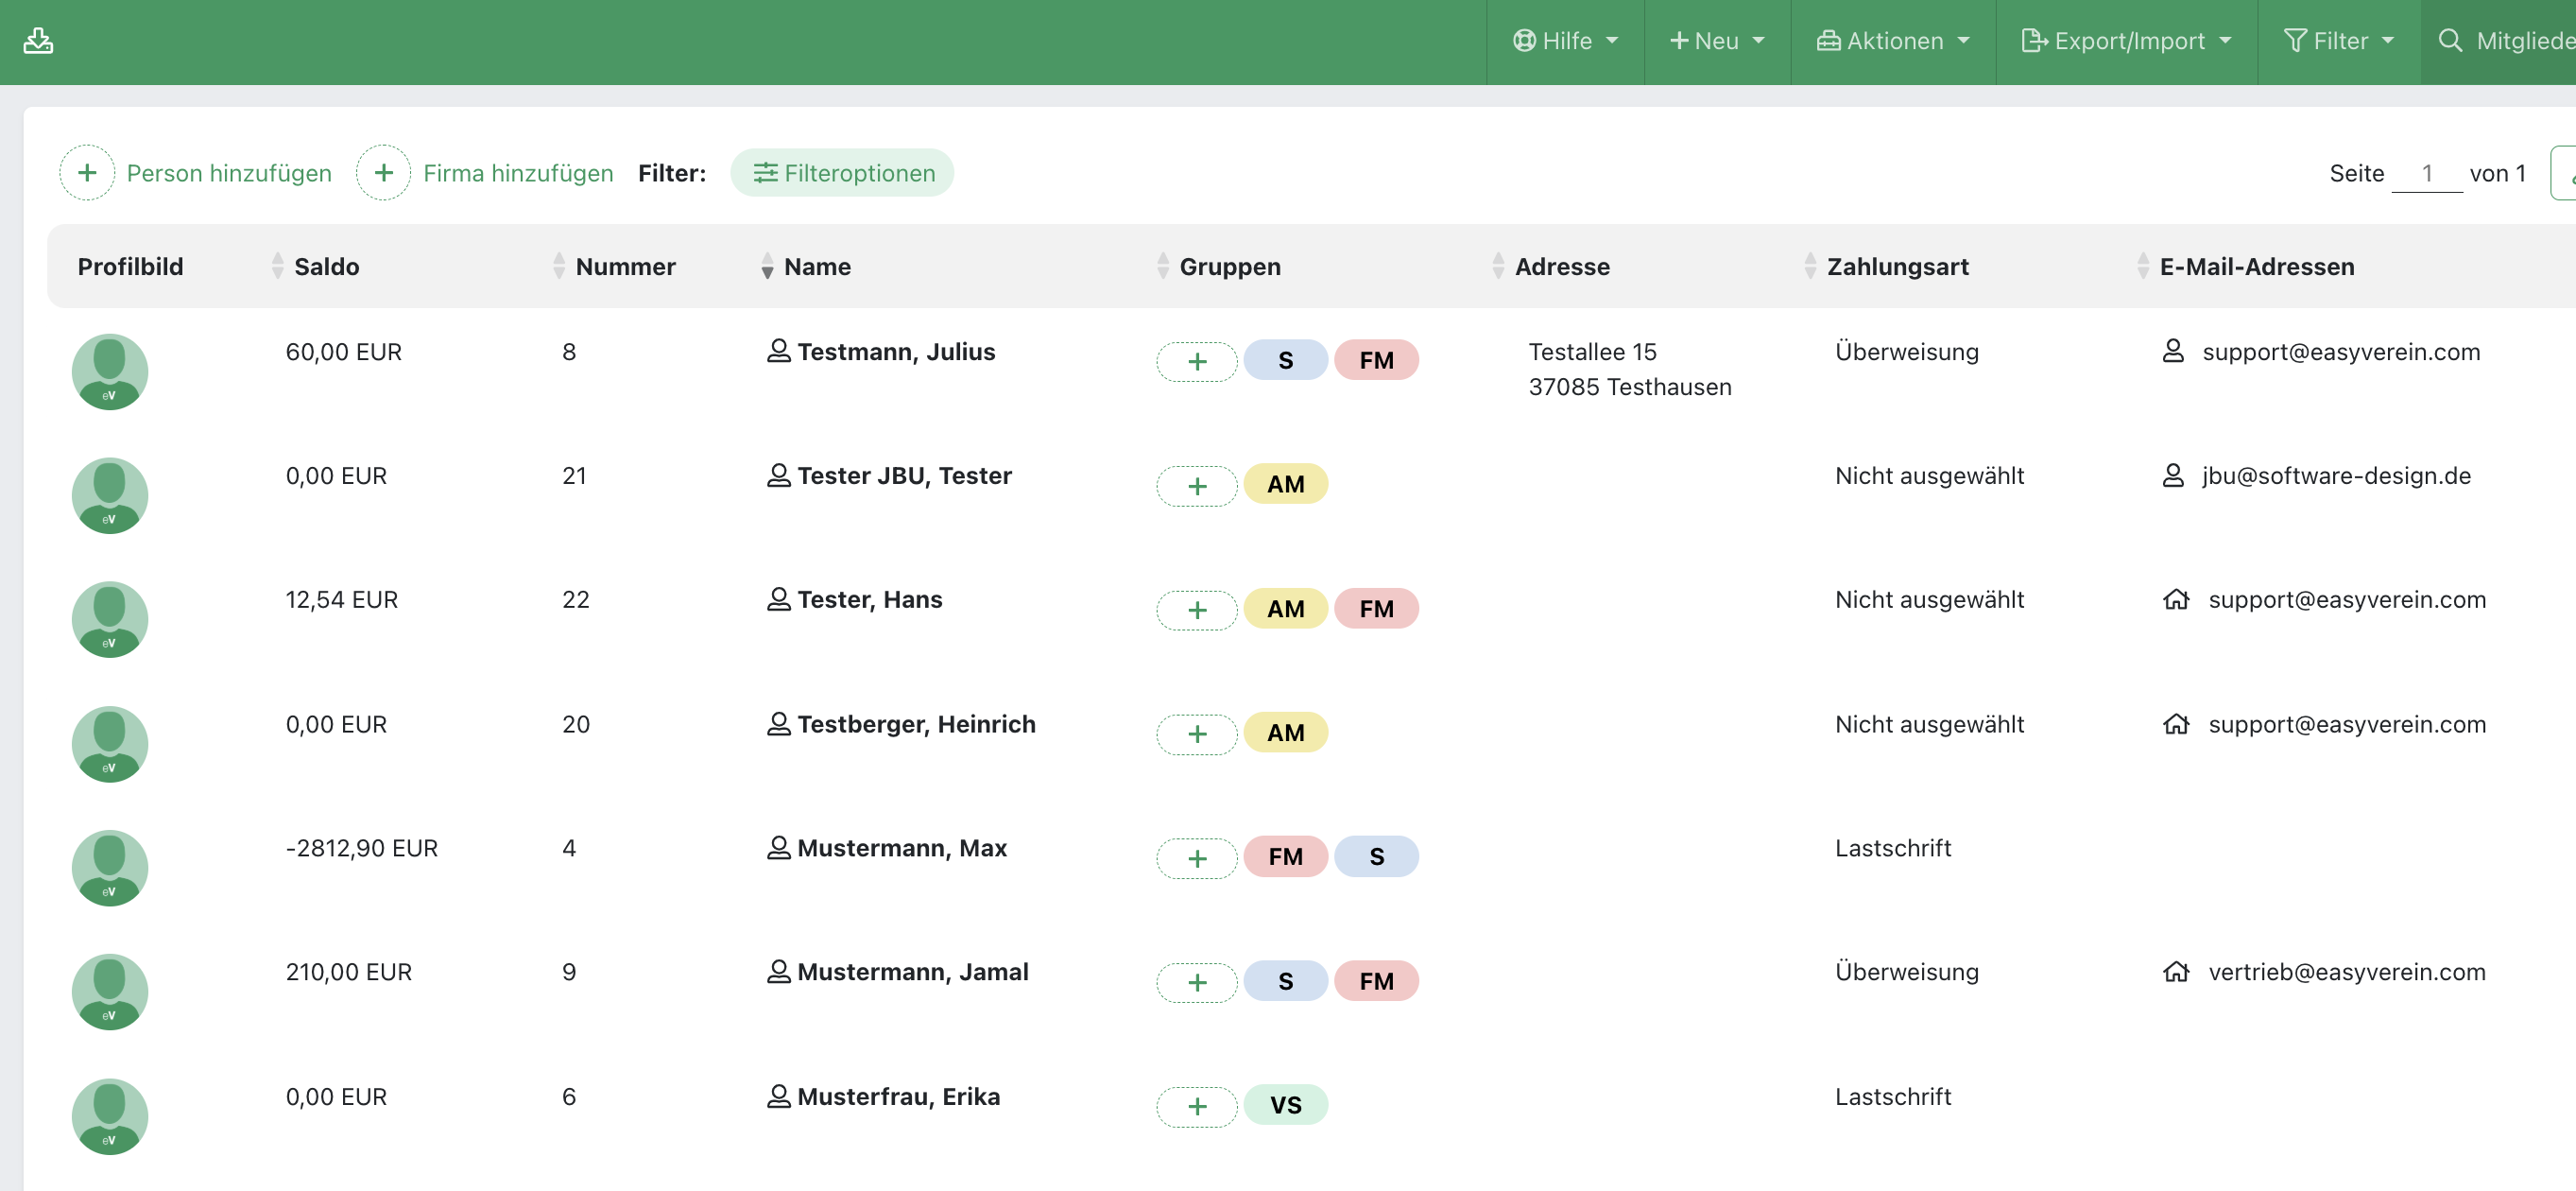Expand the Filter dropdown in header
The width and height of the screenshot is (2576, 1191).
click(x=2339, y=41)
